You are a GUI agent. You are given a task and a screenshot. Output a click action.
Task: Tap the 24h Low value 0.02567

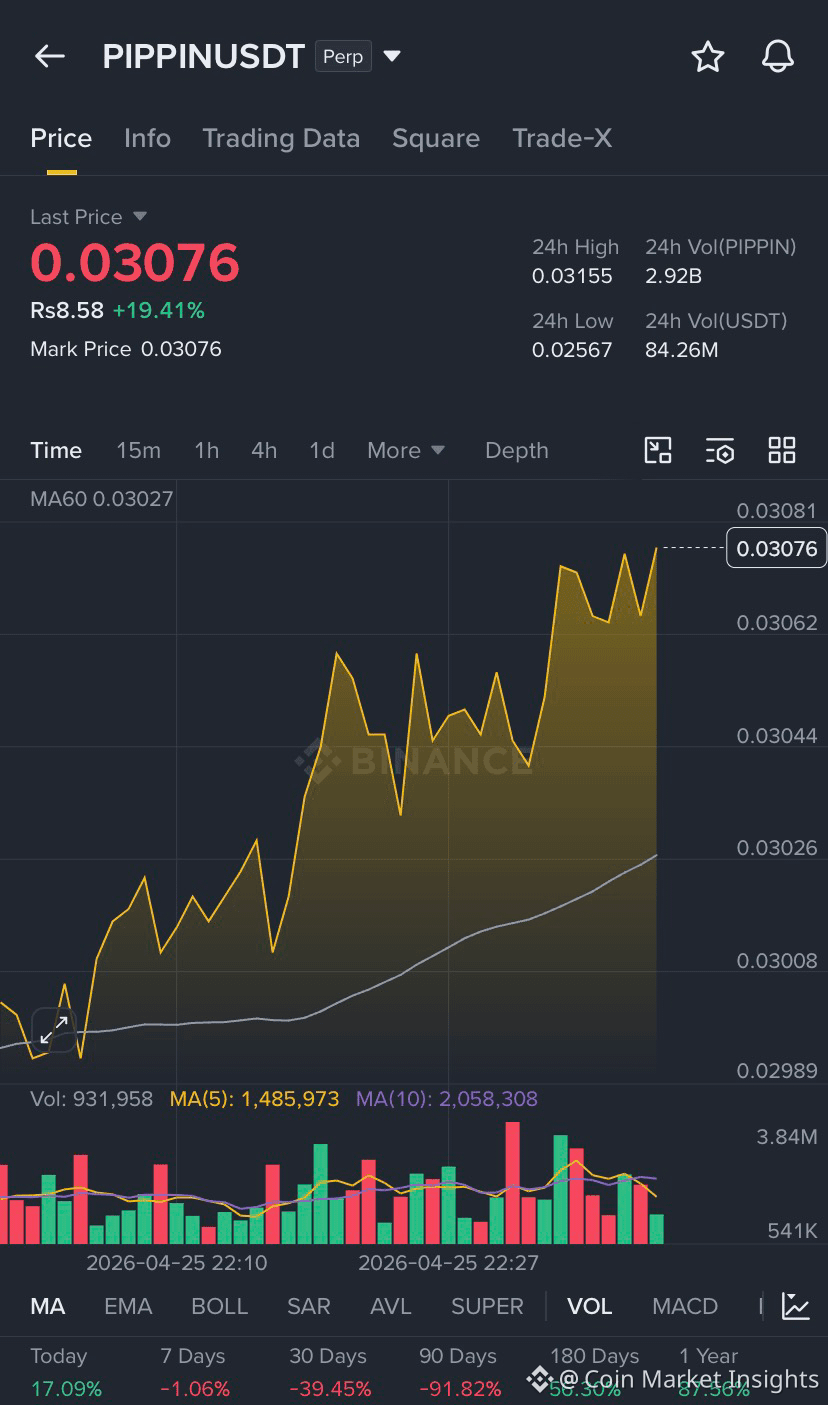[x=572, y=350]
